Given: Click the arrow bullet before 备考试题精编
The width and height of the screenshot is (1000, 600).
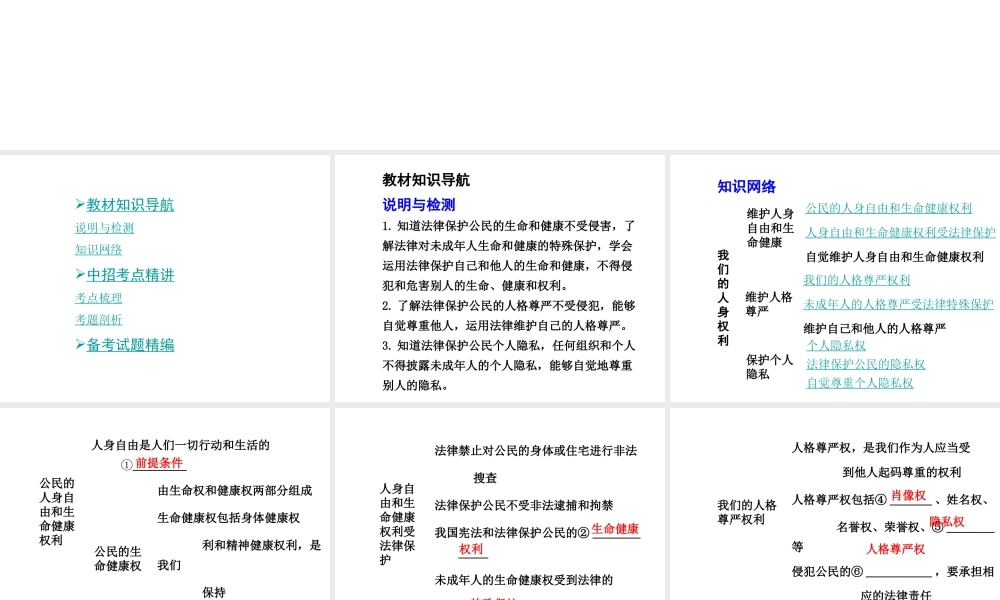Looking at the screenshot, I should click(x=80, y=344).
